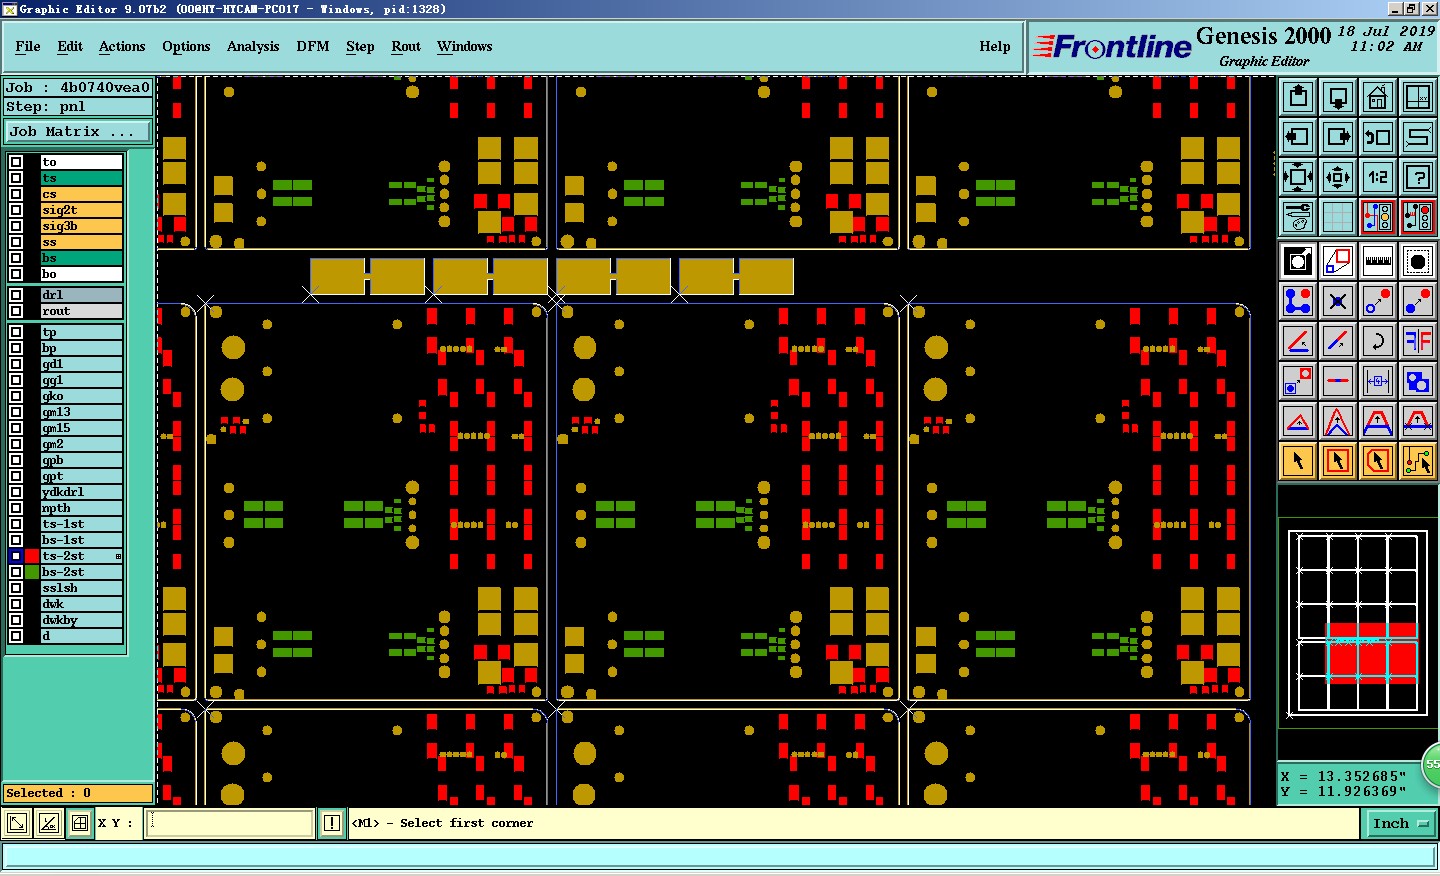Select the 'bs' layer name

tap(81, 258)
